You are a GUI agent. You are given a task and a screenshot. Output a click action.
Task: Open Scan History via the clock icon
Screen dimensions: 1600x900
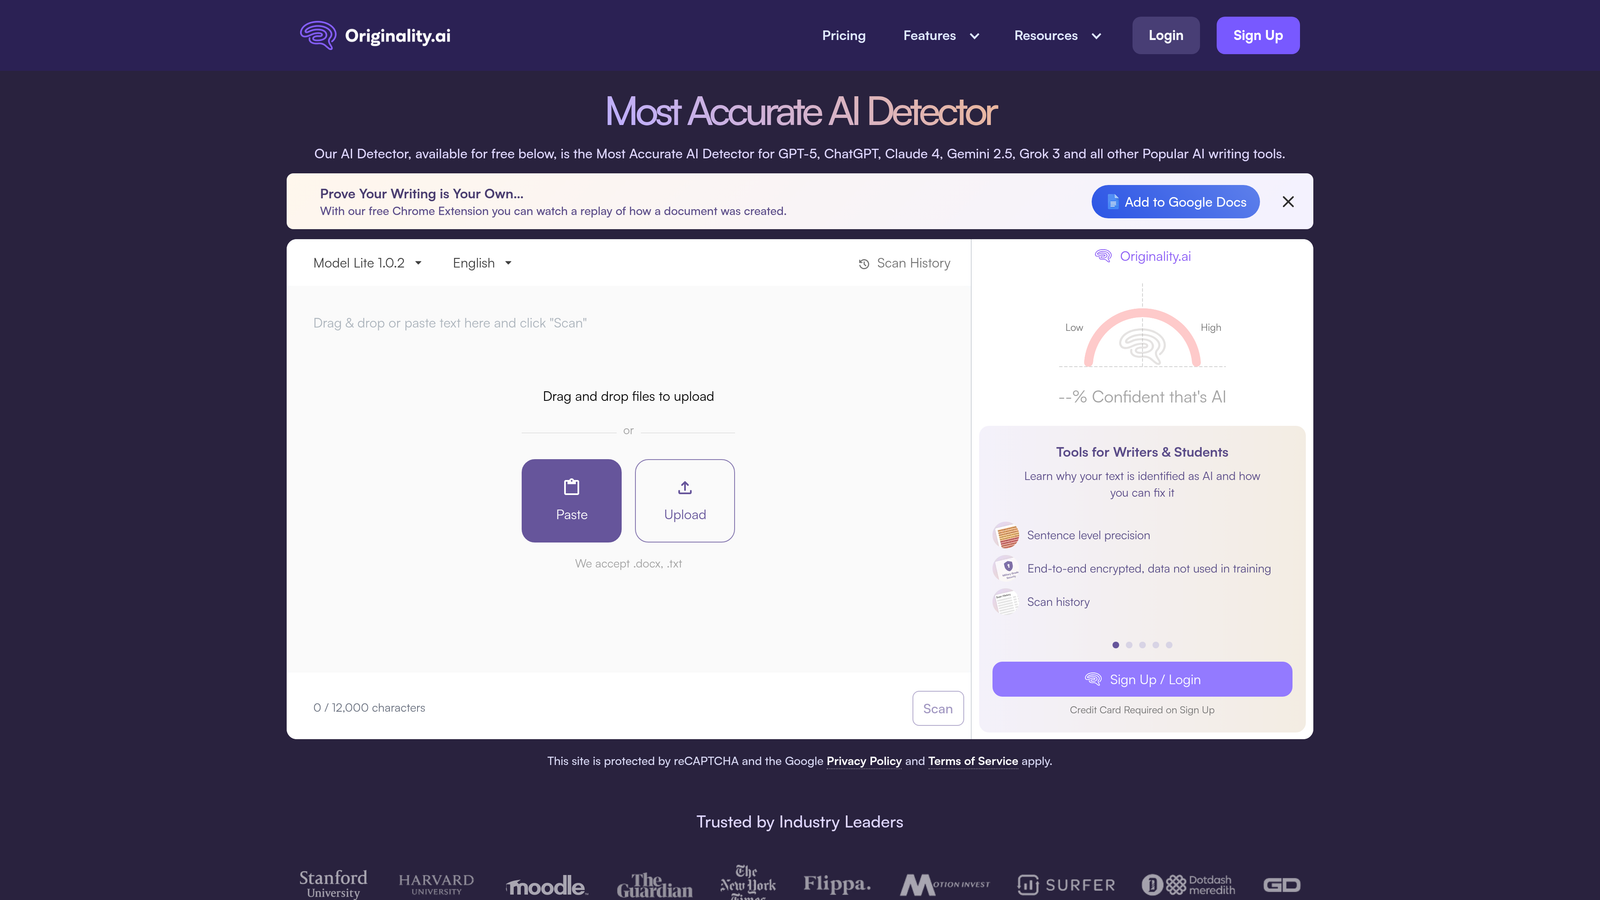click(863, 263)
